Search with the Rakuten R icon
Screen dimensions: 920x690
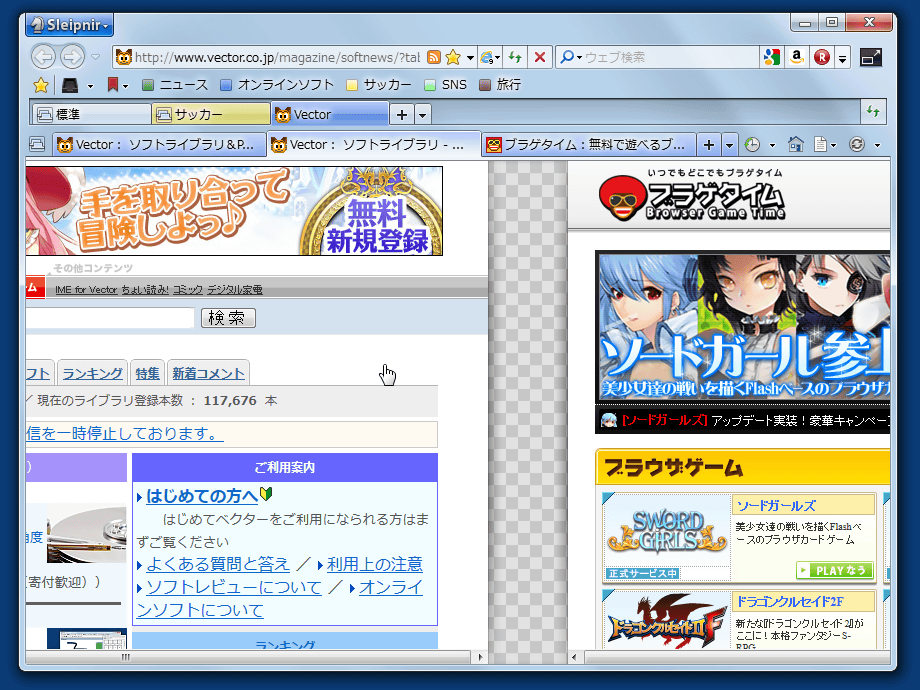click(x=821, y=57)
